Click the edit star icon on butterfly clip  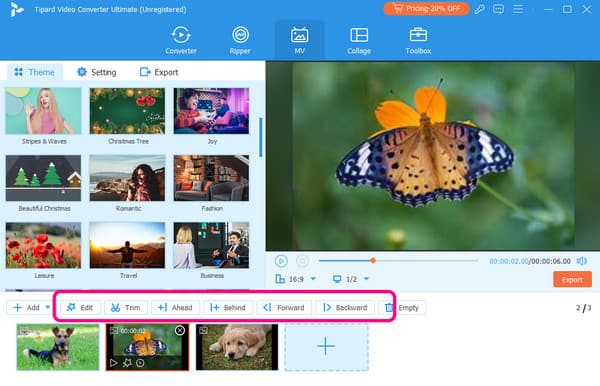click(127, 363)
